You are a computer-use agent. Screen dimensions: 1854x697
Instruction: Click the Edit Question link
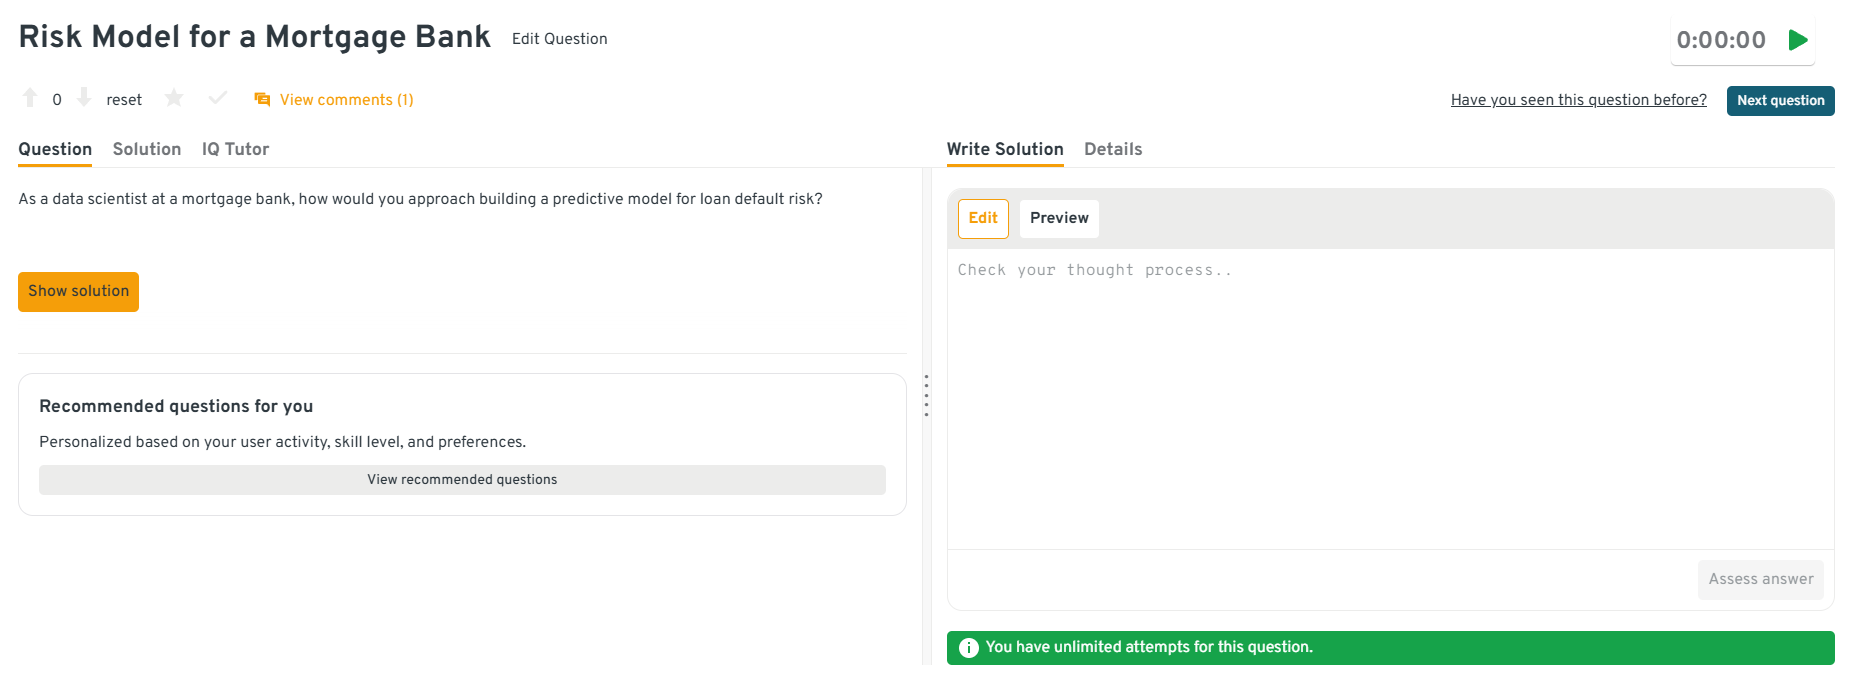pyautogui.click(x=559, y=39)
